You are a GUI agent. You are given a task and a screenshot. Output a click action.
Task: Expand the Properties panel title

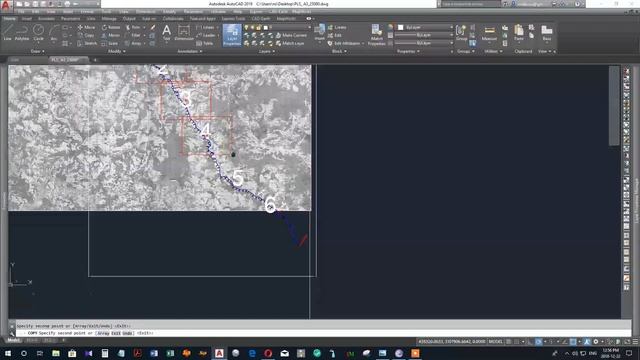pyautogui.click(x=409, y=51)
